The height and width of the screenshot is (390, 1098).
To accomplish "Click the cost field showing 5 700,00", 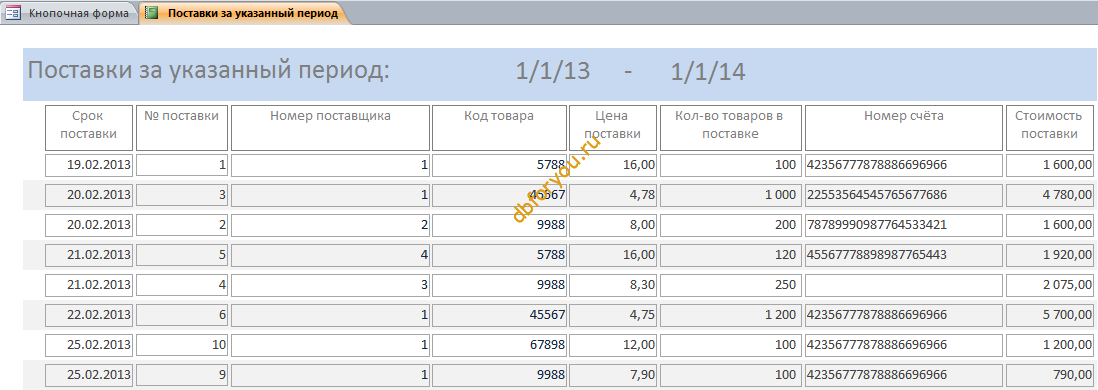I will pos(1050,315).
